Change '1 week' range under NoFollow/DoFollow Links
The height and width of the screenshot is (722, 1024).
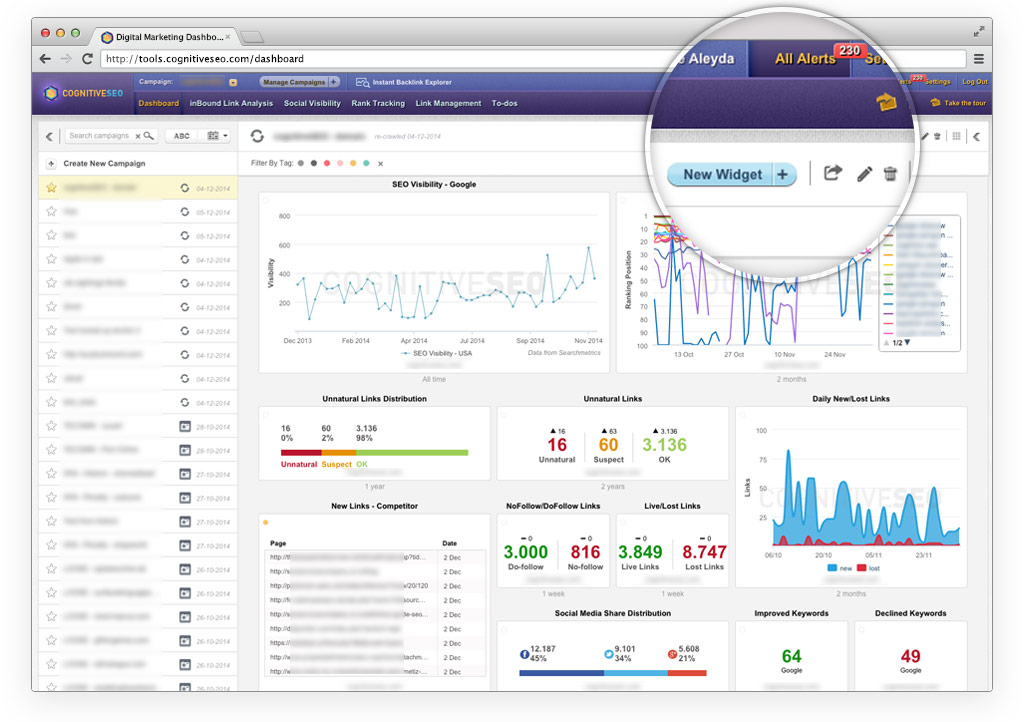pyautogui.click(x=553, y=593)
